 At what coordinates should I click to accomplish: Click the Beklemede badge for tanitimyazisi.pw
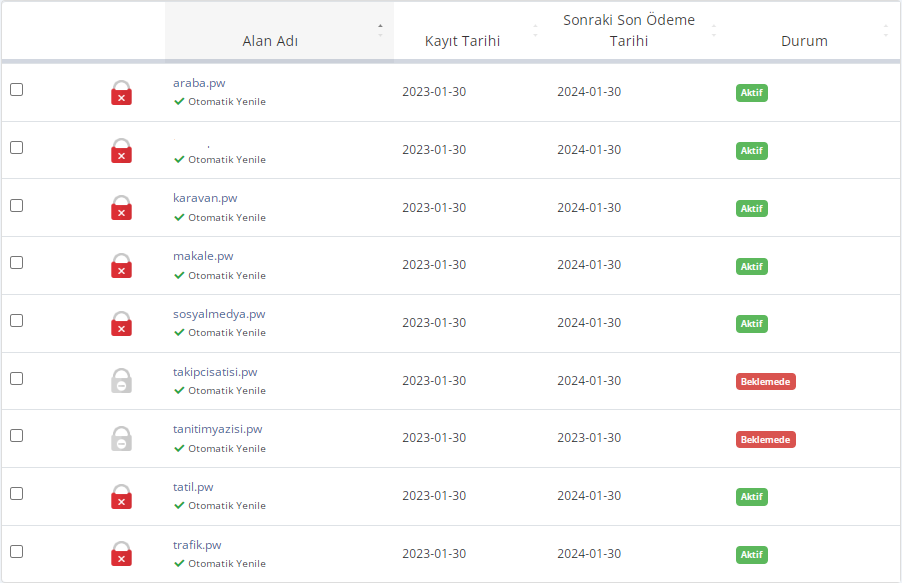[x=766, y=440]
